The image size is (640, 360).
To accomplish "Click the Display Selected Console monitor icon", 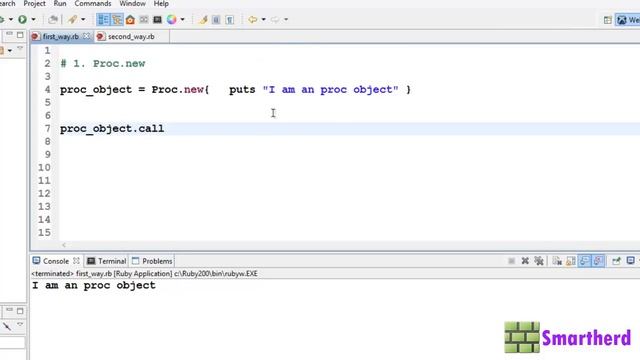I will click(631, 260).
